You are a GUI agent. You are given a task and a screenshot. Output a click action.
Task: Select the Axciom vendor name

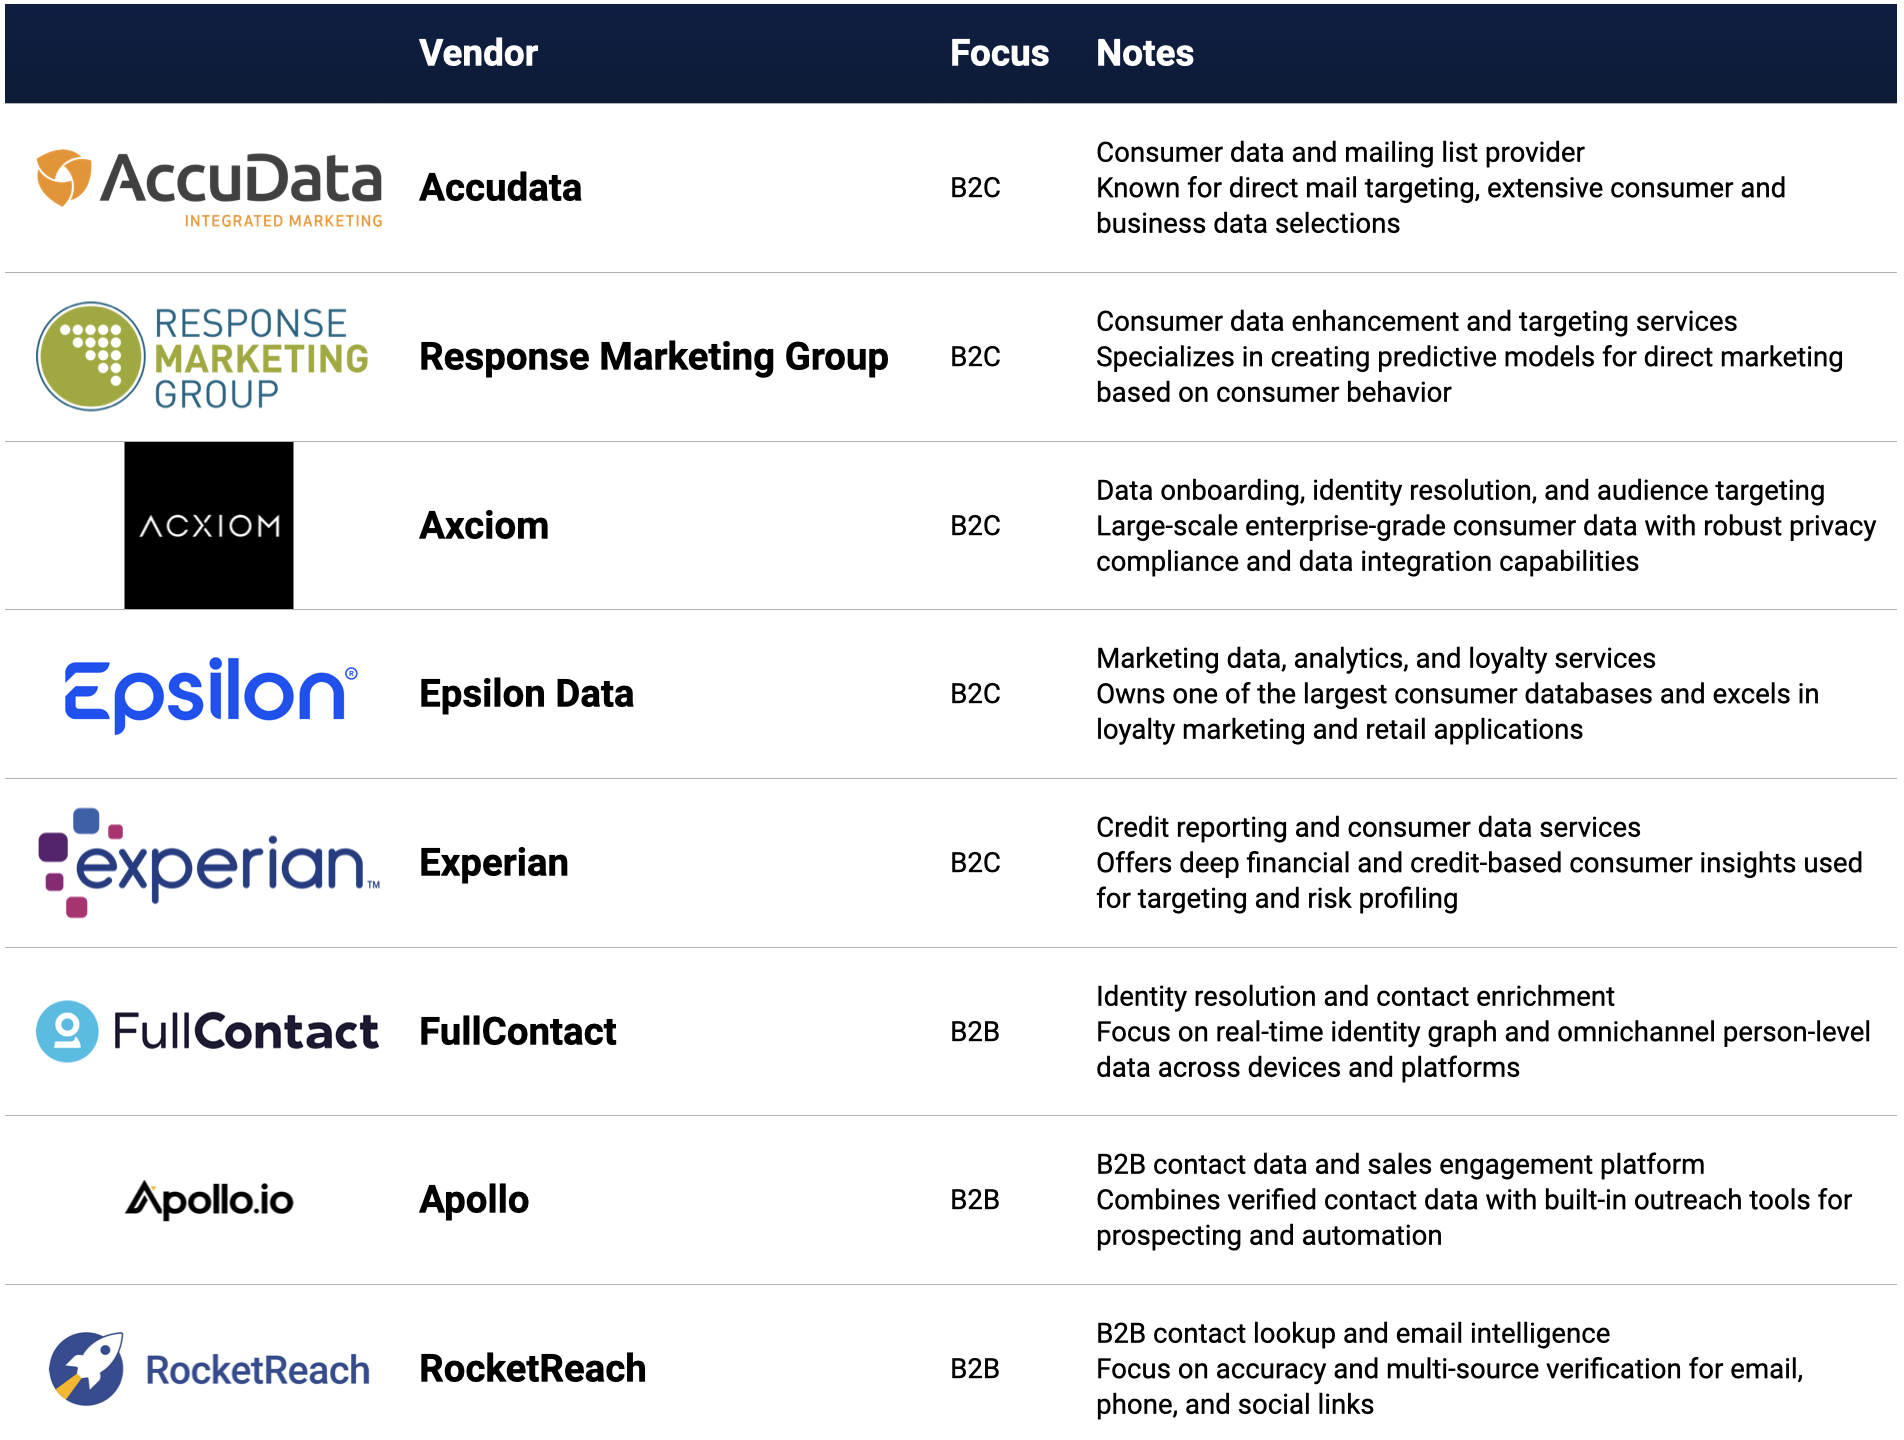(484, 526)
